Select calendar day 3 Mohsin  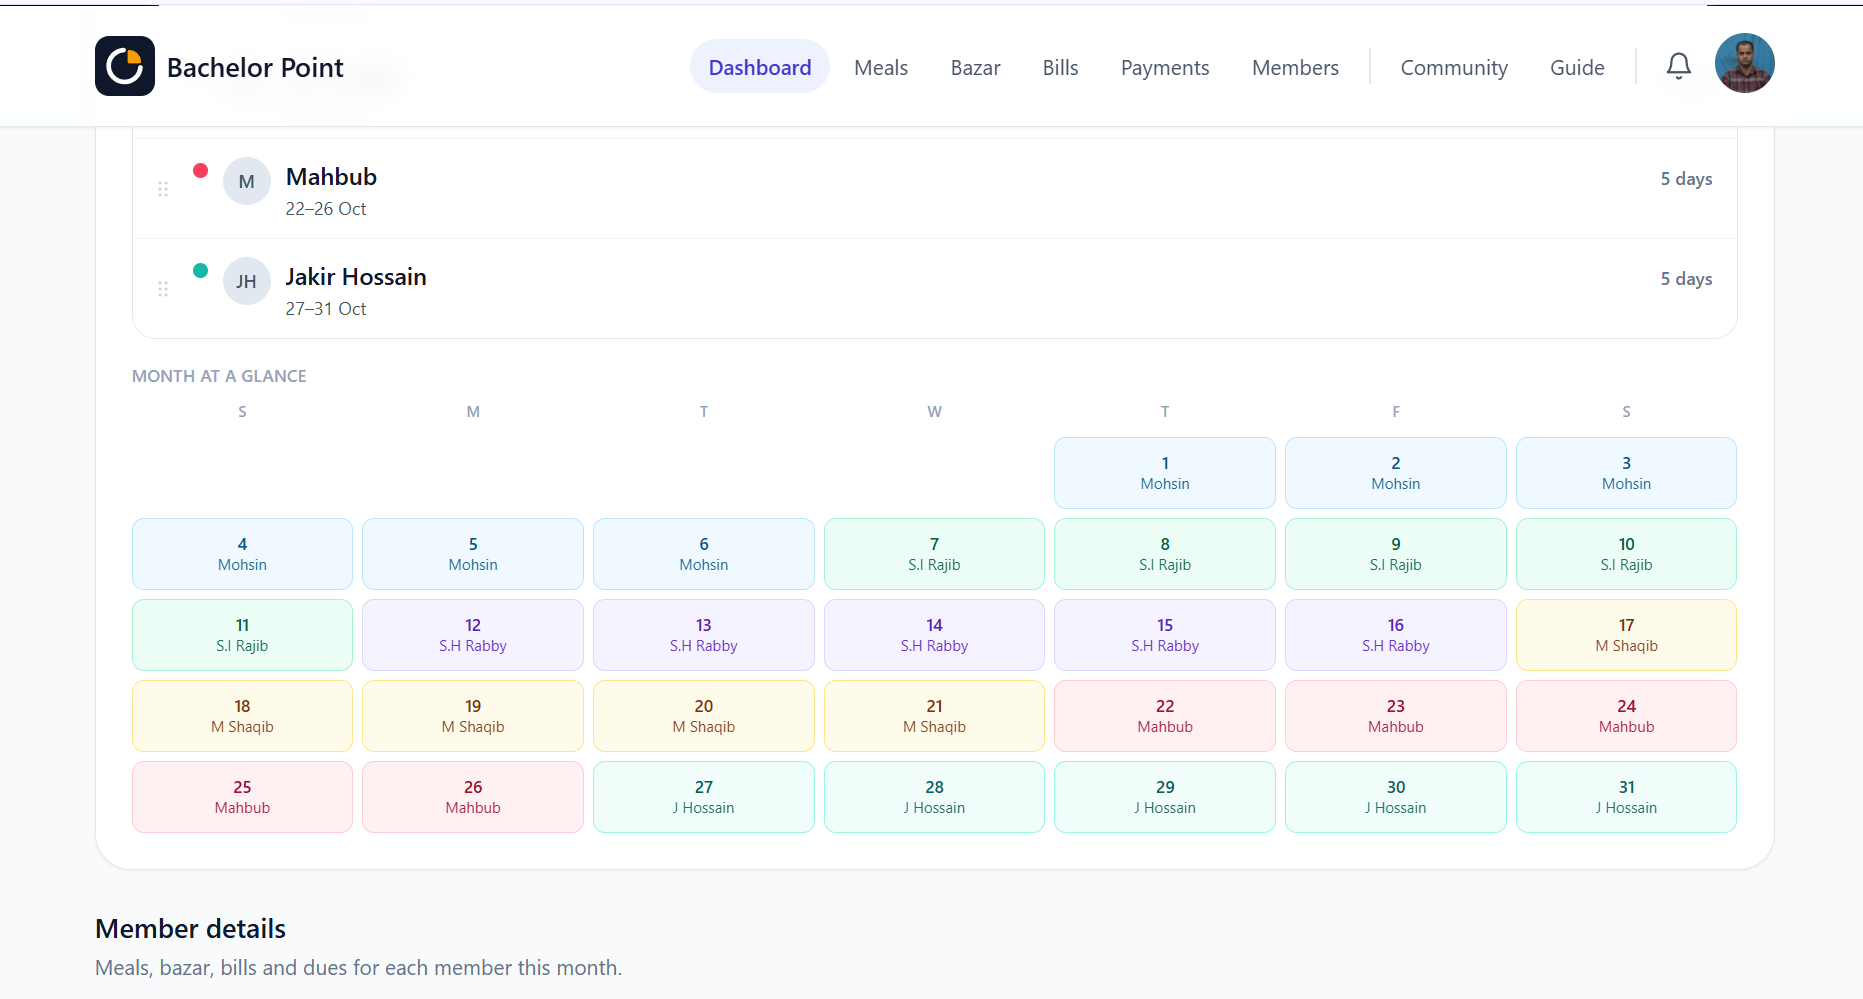[x=1626, y=473]
